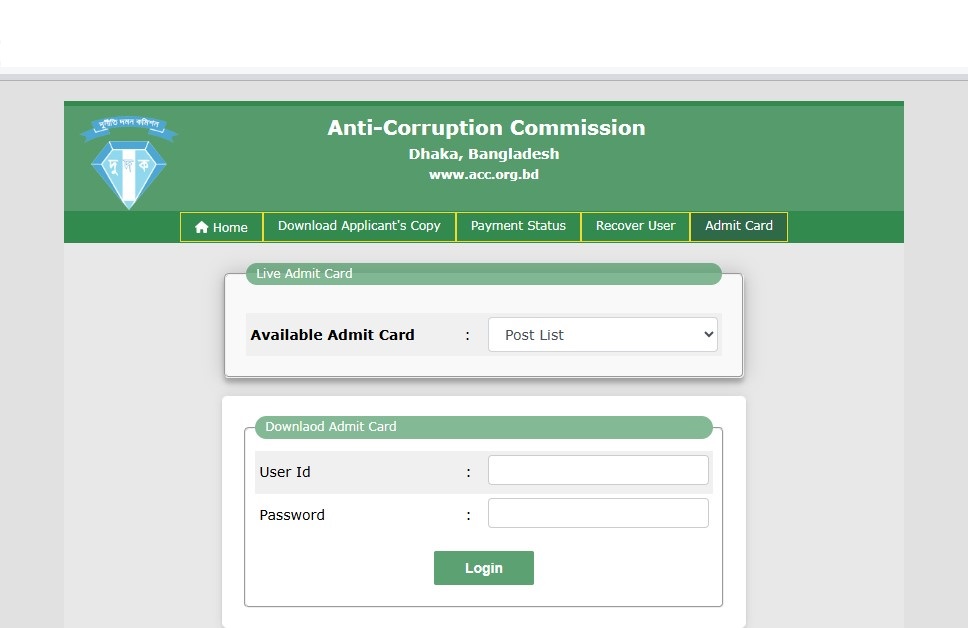Click into the Password input box
This screenshot has width=968, height=628.
(598, 514)
